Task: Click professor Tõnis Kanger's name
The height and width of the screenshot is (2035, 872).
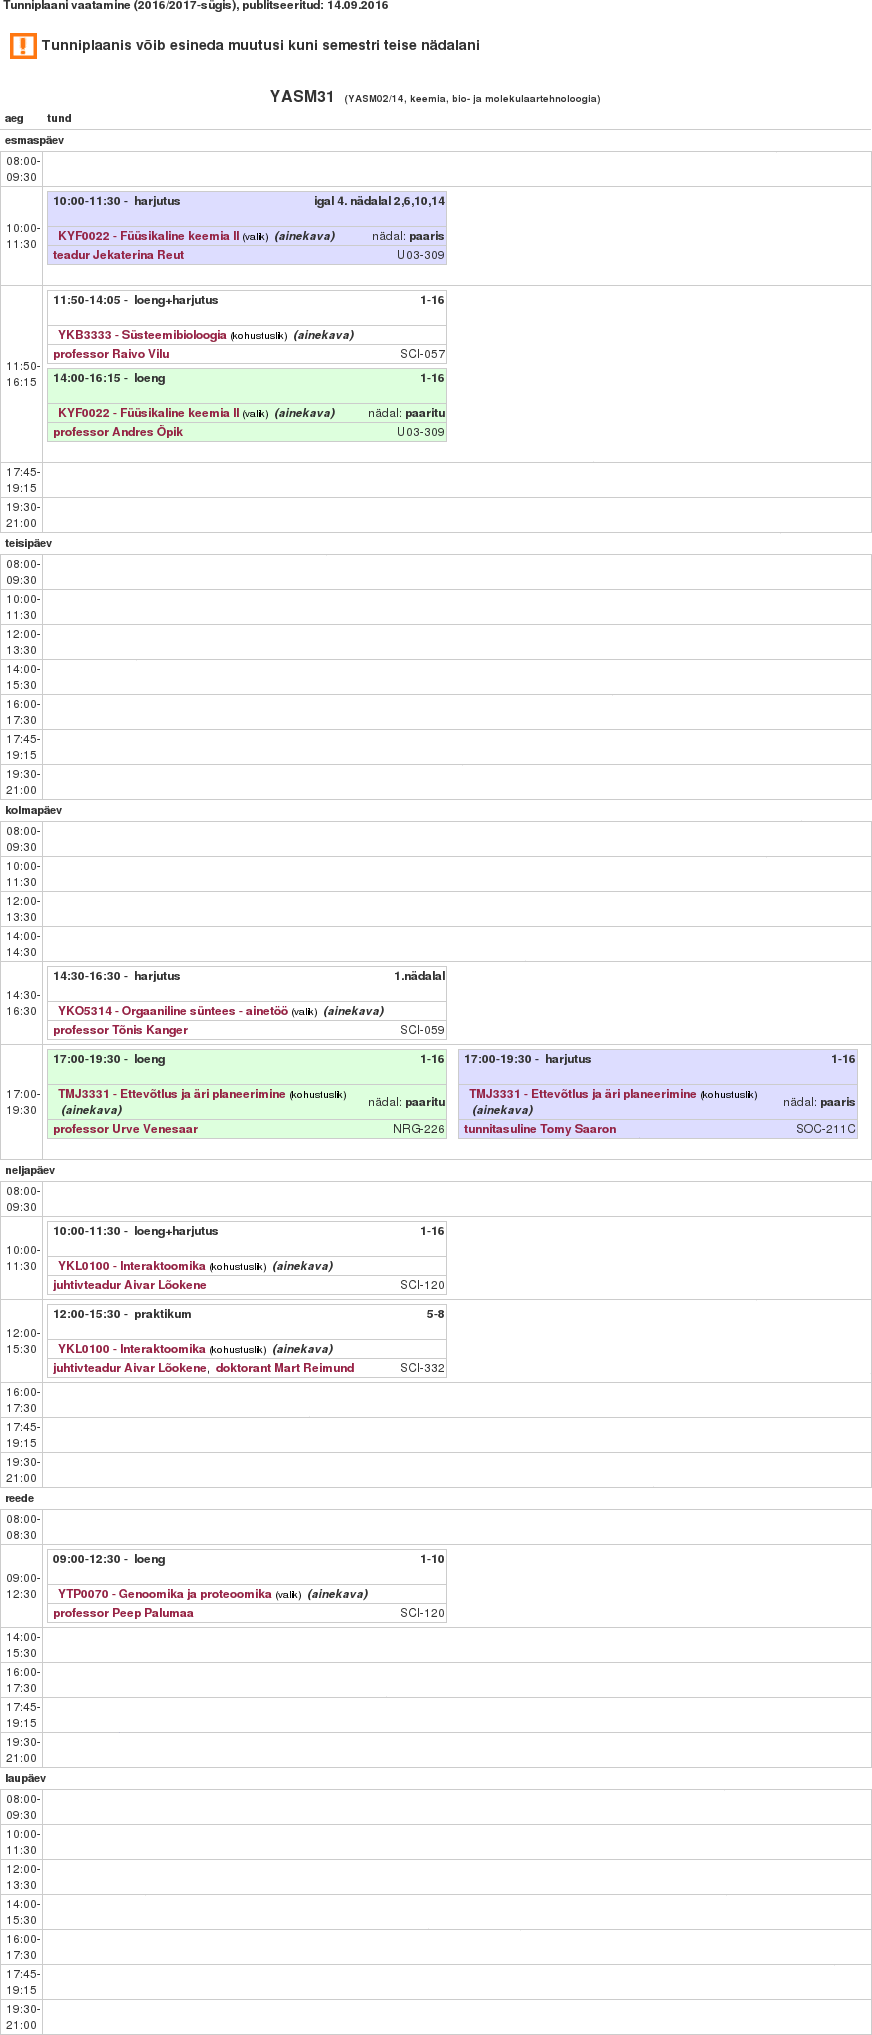Action: [120, 1030]
